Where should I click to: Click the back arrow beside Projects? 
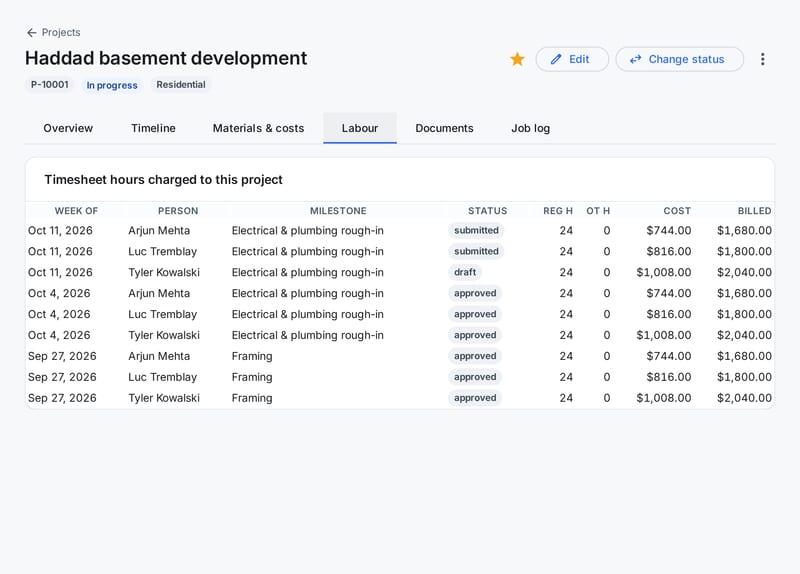(32, 33)
